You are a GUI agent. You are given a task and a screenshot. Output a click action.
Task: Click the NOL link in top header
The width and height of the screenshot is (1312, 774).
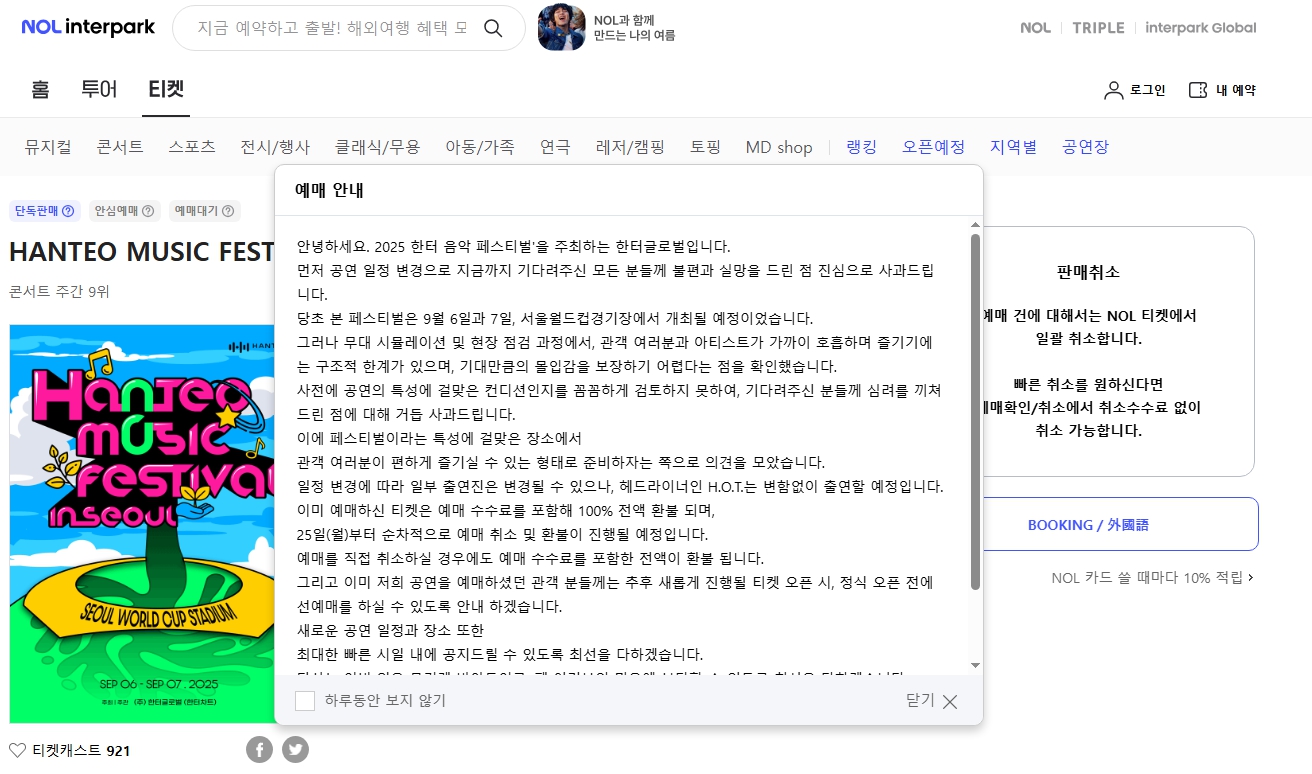tap(1036, 28)
